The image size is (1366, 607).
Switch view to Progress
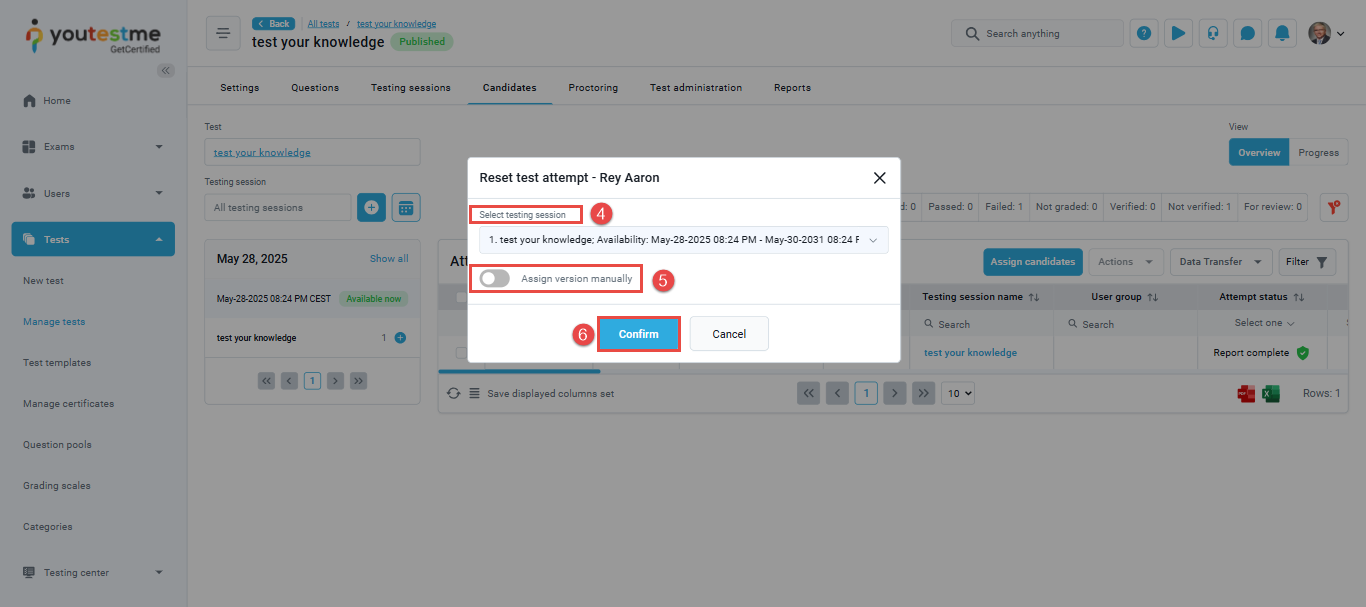[x=1318, y=153]
